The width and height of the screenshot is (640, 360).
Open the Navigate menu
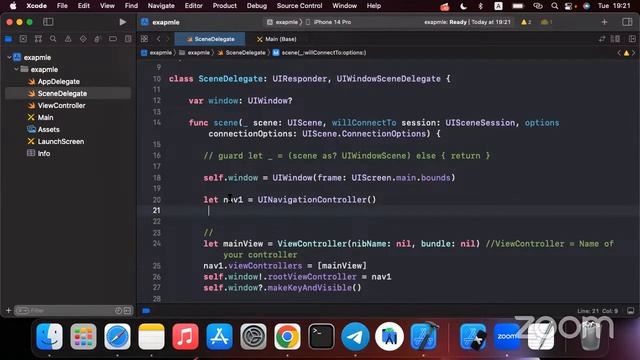coord(161,6)
